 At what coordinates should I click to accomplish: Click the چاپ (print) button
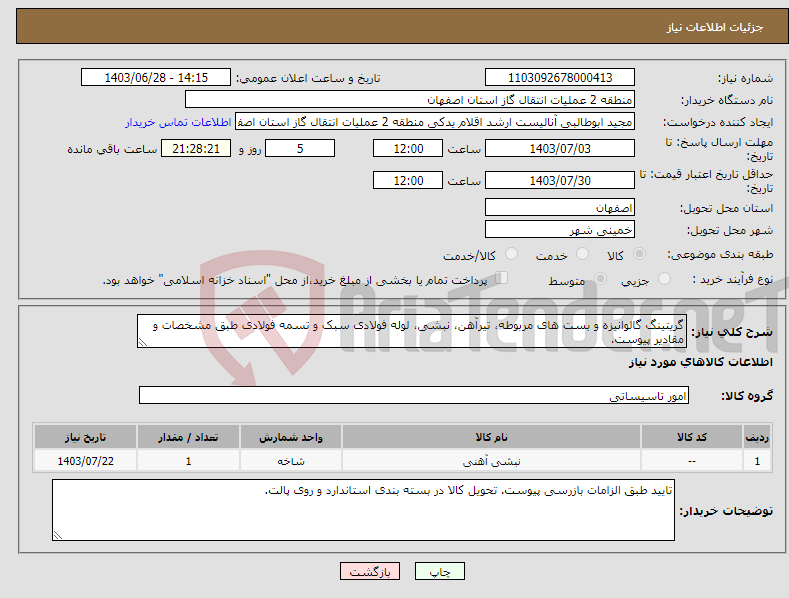click(439, 571)
